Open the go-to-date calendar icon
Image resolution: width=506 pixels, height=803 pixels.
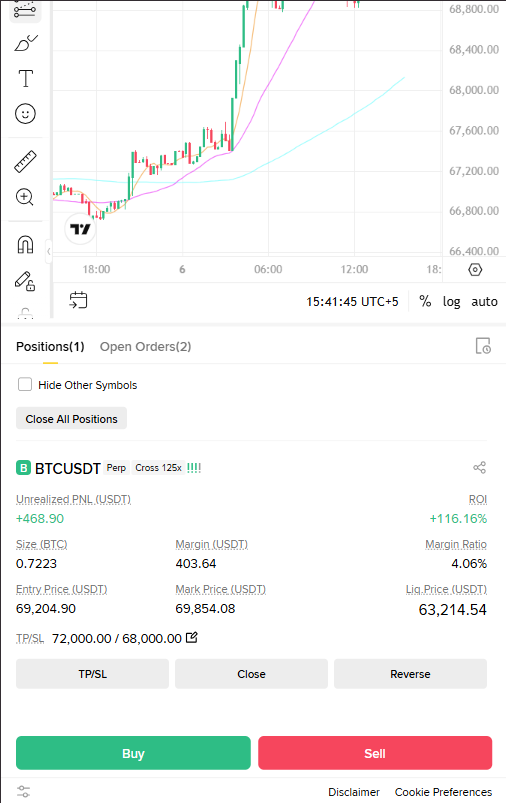(x=78, y=300)
